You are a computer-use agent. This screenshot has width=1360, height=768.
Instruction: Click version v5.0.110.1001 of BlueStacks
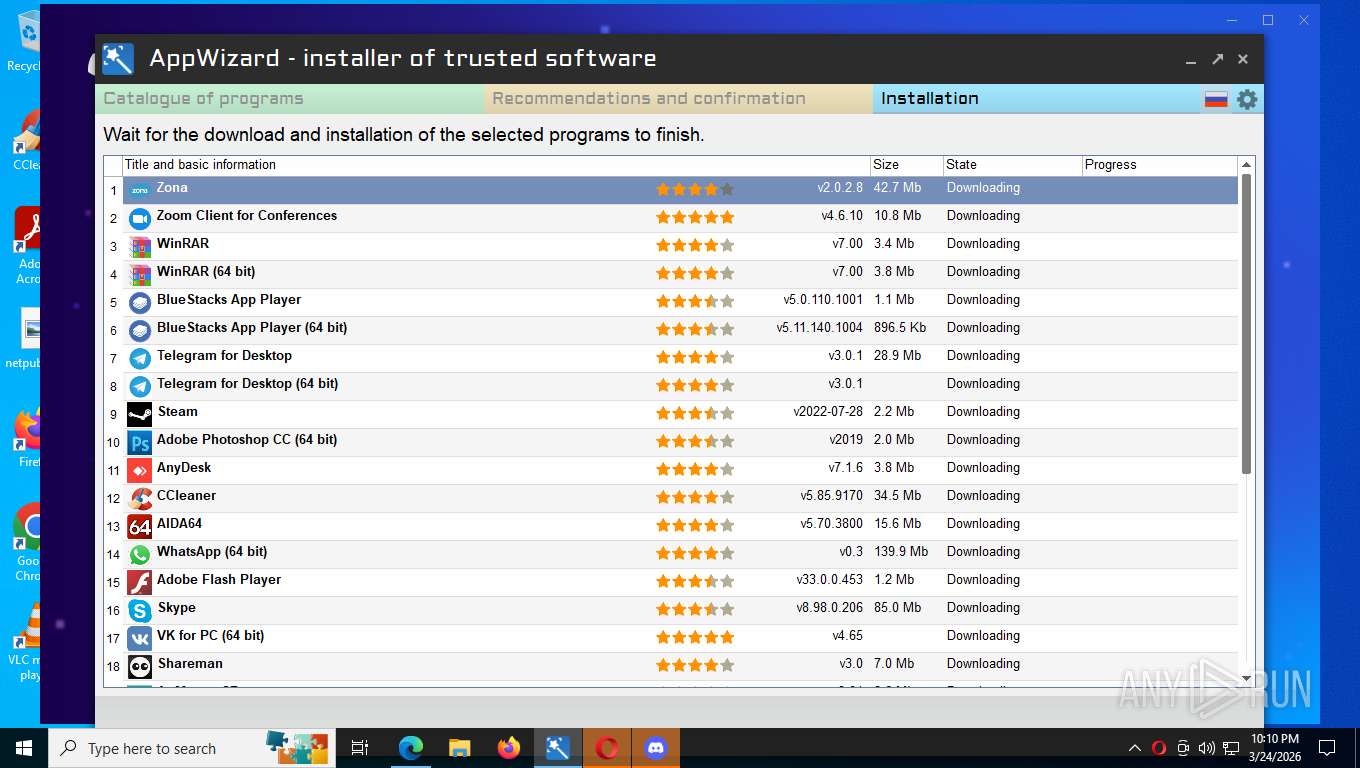point(823,300)
